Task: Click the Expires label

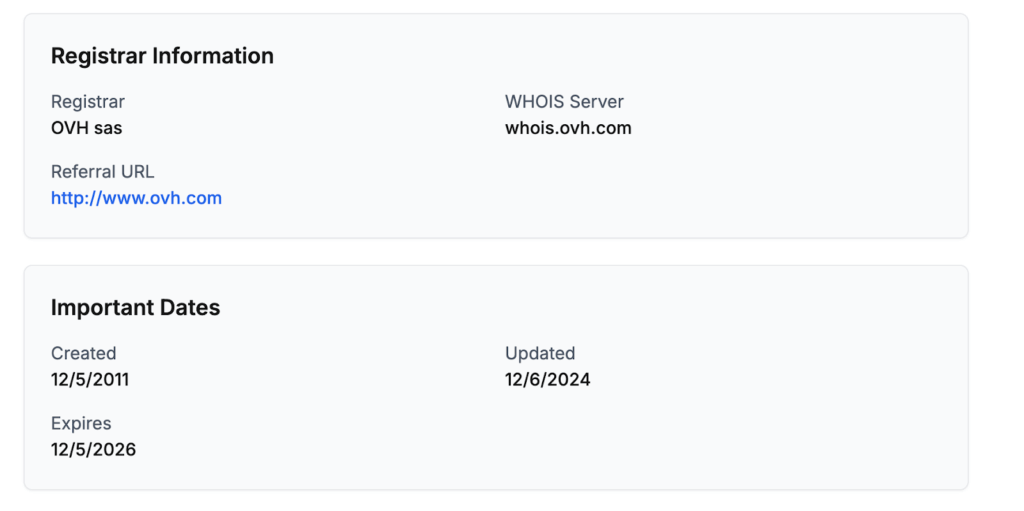Action: [81, 423]
